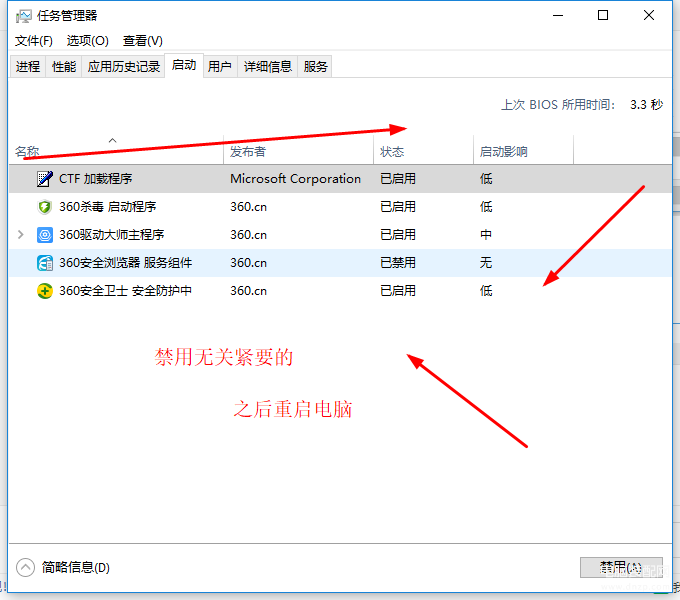The height and width of the screenshot is (600, 680).
Task: Minimize the Task Manager window
Action: coord(558,16)
